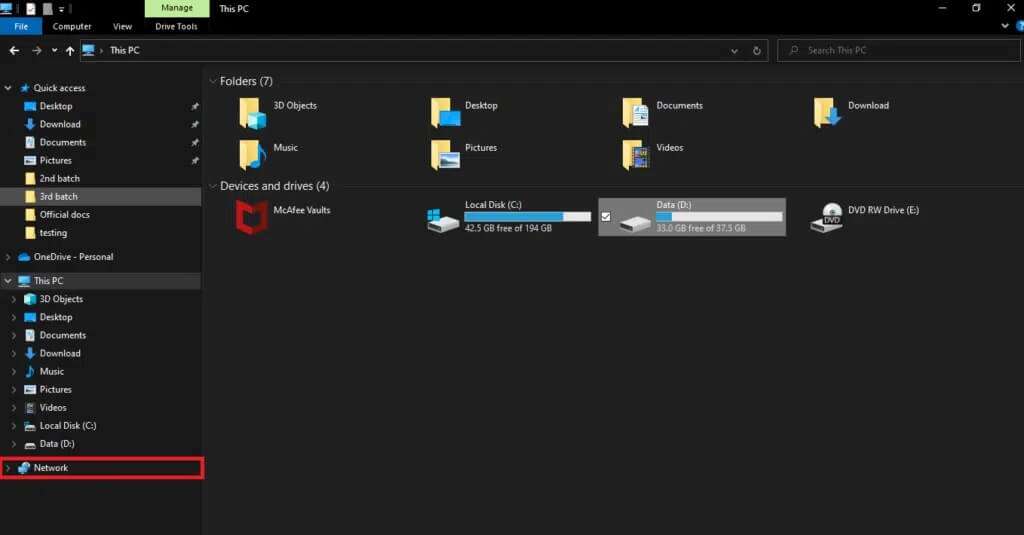Open the 3D Objects folder icon
Image resolution: width=1024 pixels, height=535 pixels.
click(252, 113)
